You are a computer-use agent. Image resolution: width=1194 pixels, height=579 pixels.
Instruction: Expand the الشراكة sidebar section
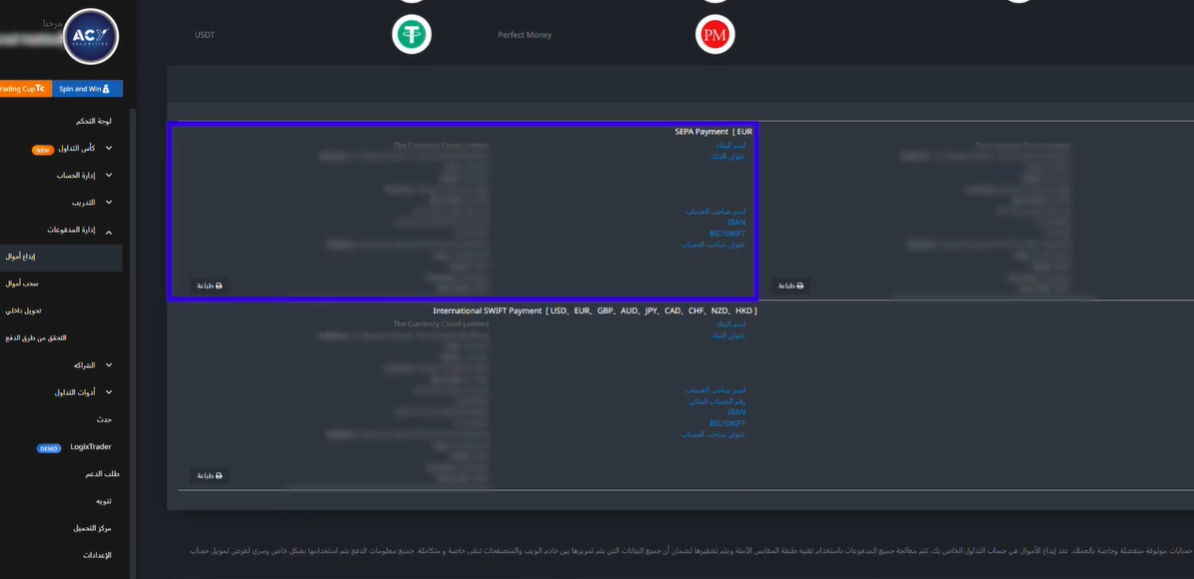point(109,365)
